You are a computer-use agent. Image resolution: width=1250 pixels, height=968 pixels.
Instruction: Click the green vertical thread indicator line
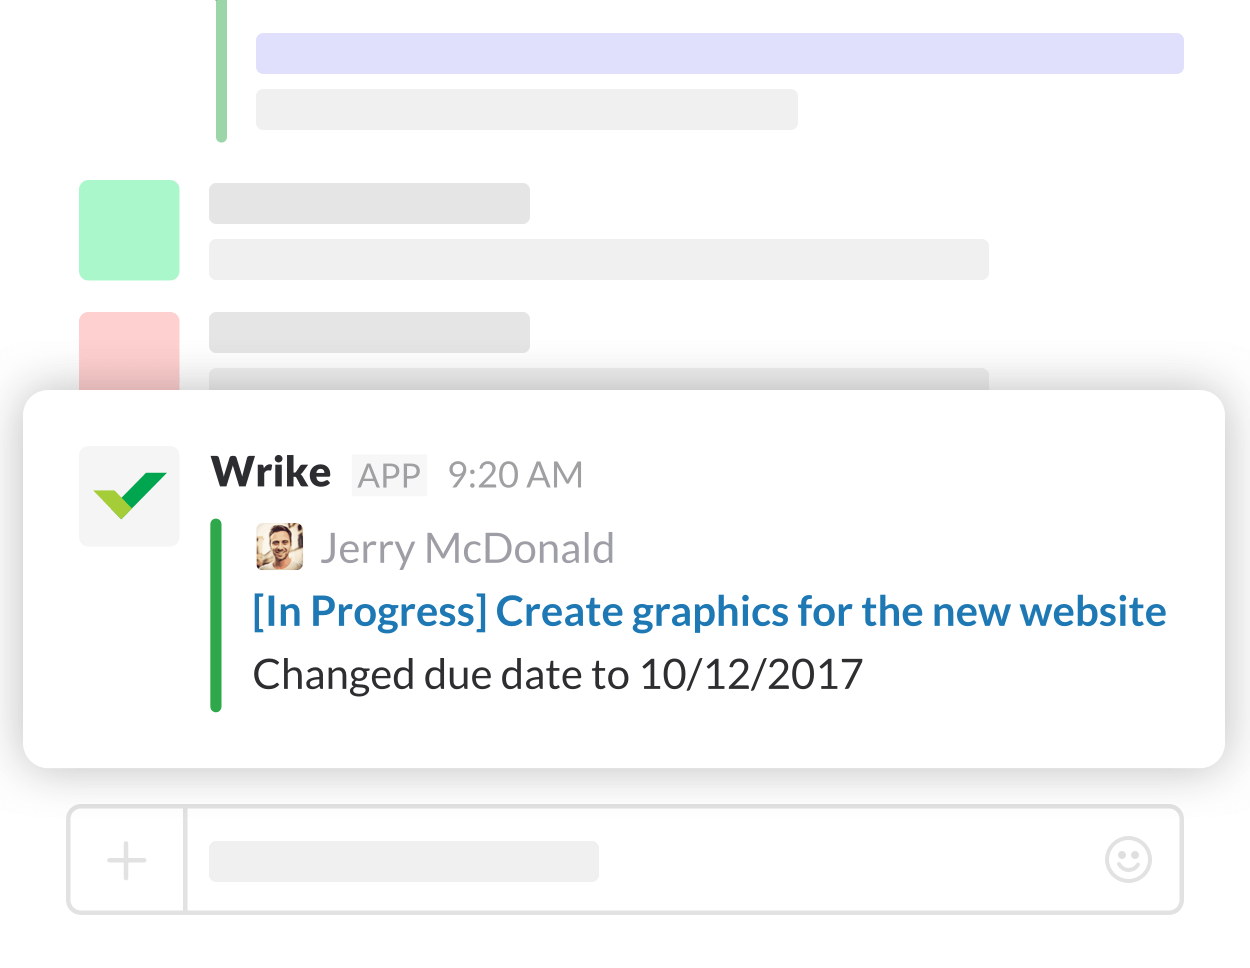point(220,70)
